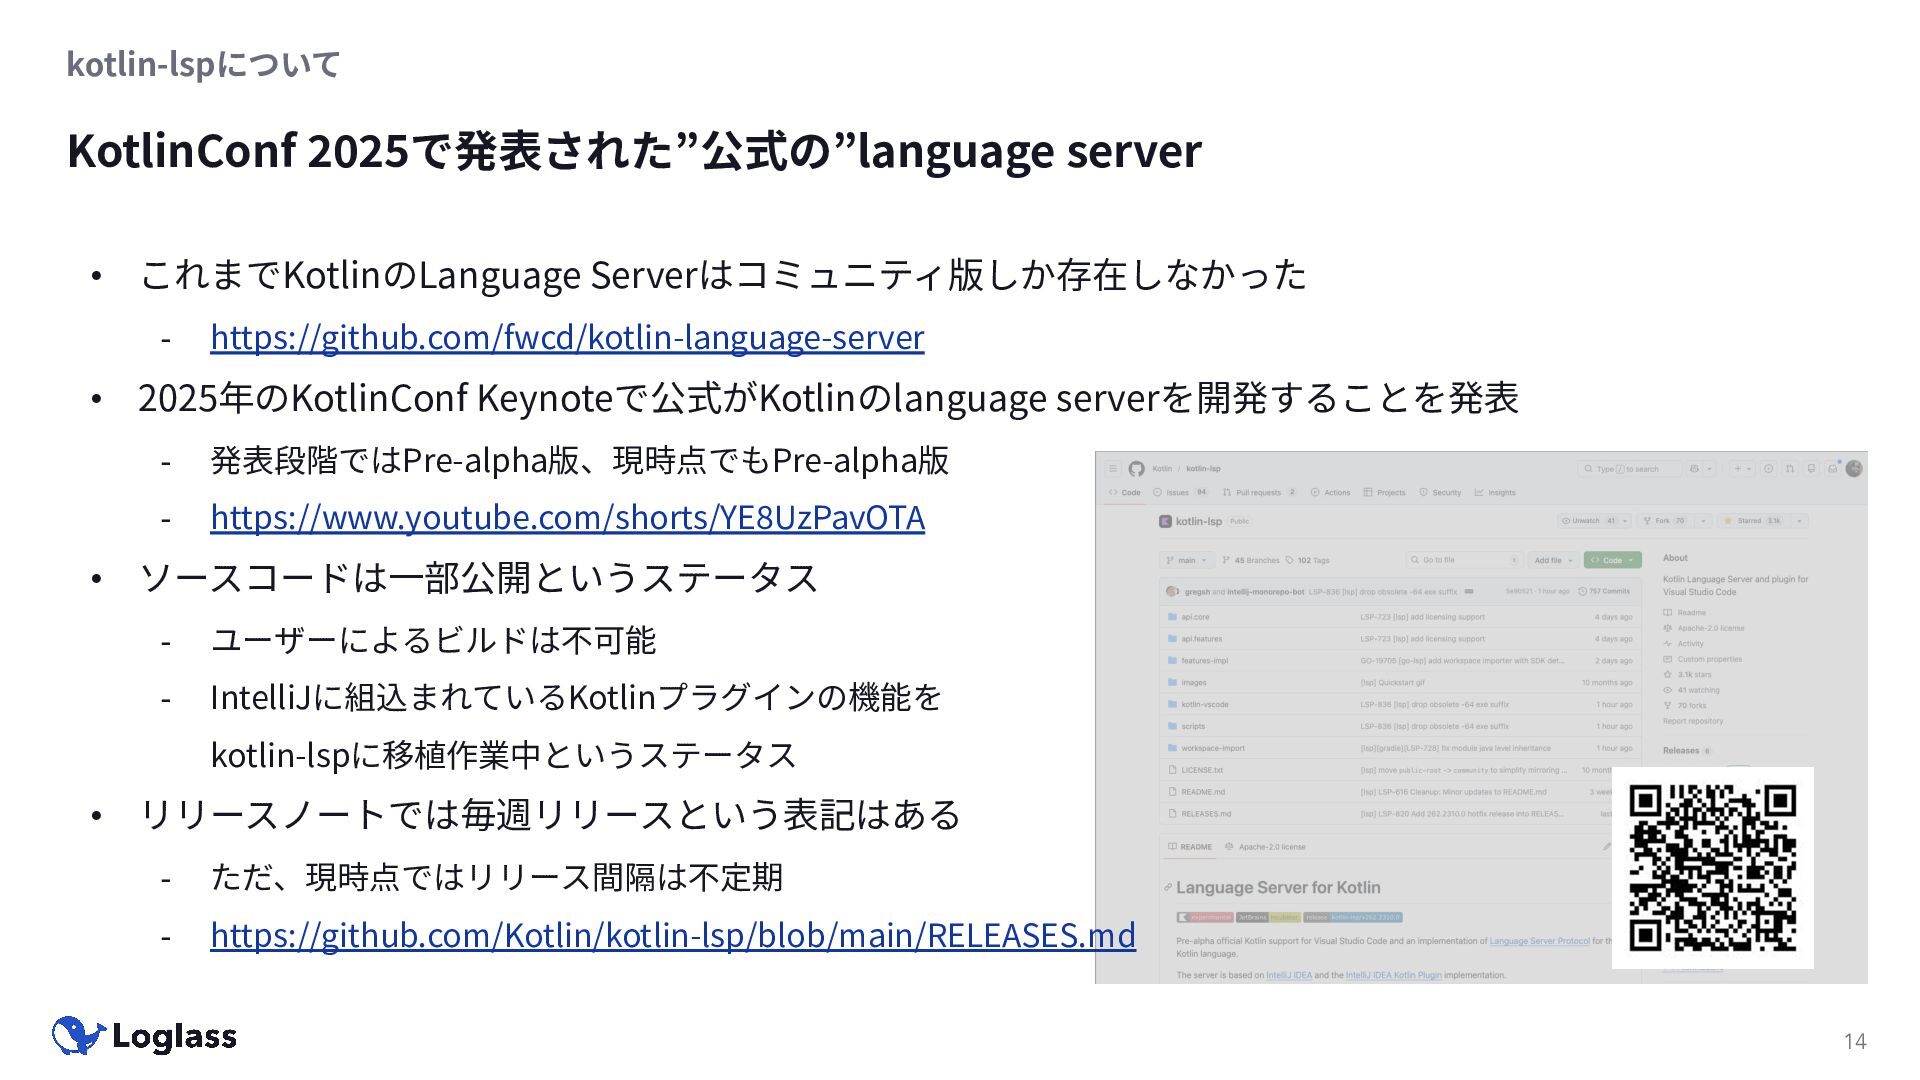Open the Add file dropdown

click(1553, 560)
